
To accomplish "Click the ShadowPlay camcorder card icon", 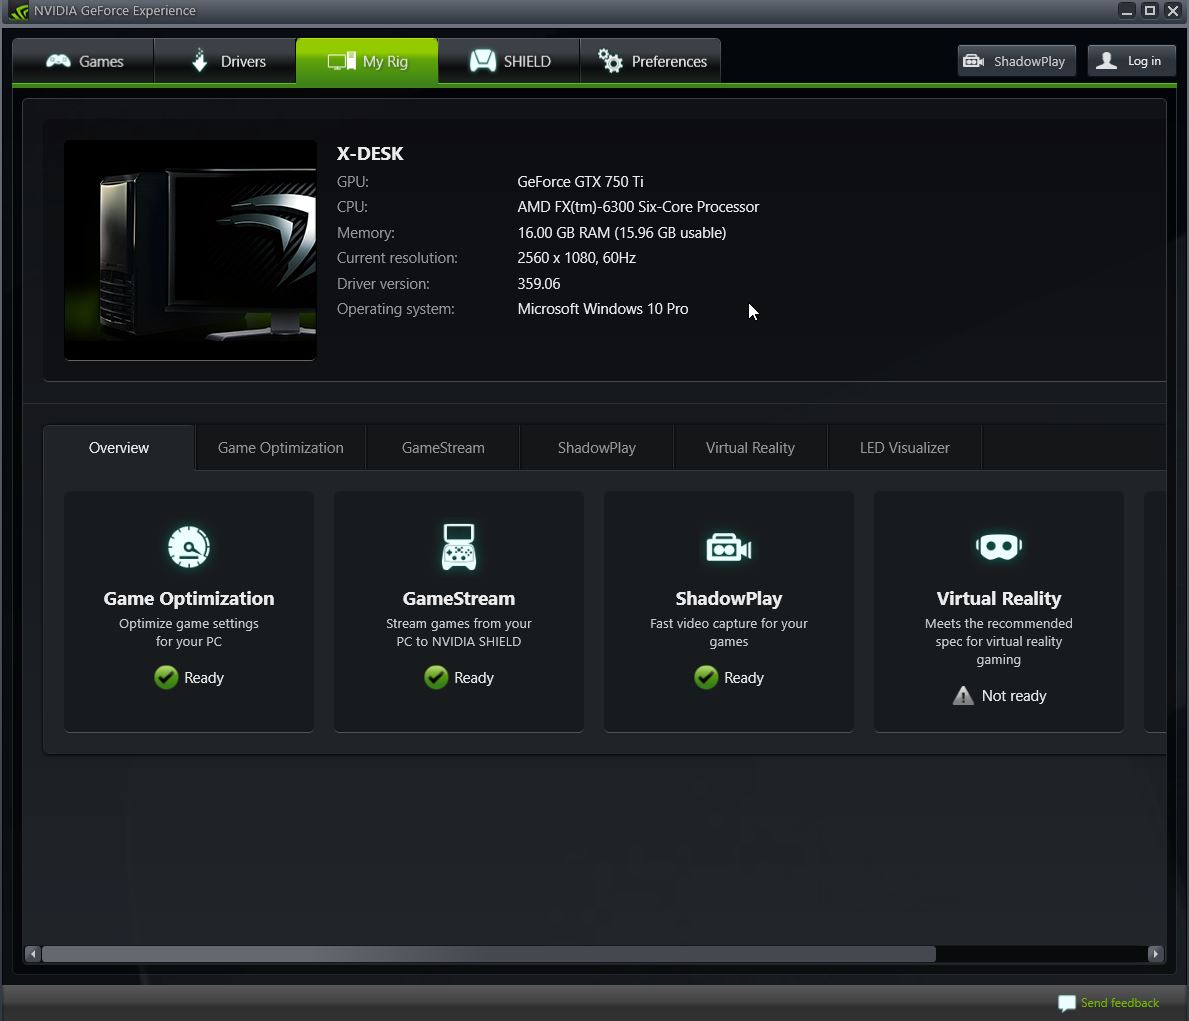I will pos(729,547).
